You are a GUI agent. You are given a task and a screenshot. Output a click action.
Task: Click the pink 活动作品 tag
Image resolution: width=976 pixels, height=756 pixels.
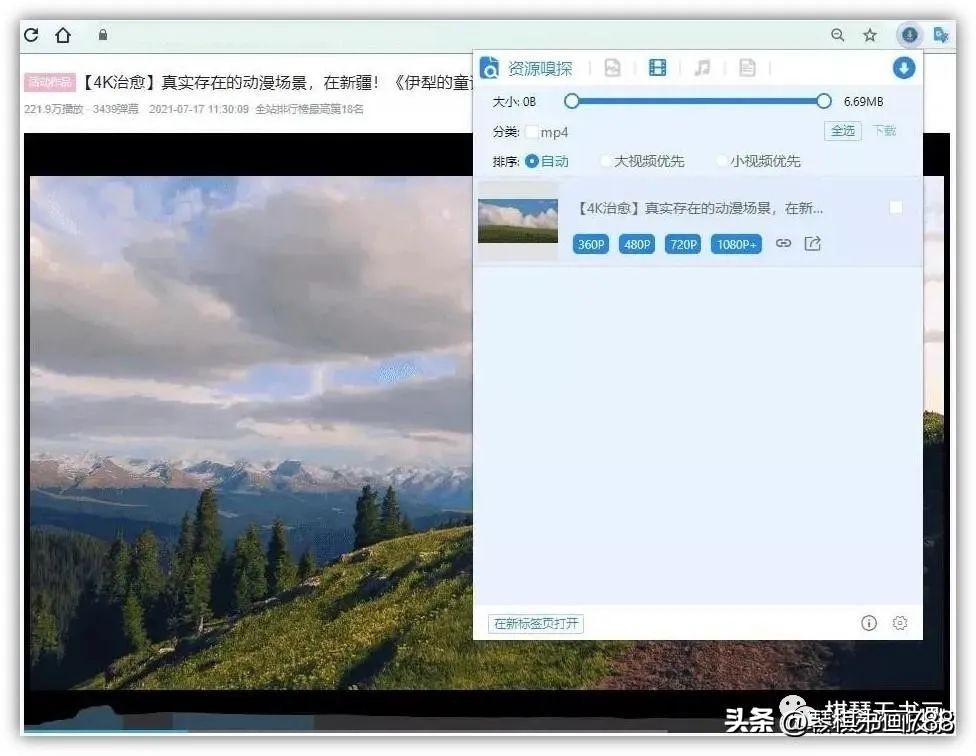[50, 82]
